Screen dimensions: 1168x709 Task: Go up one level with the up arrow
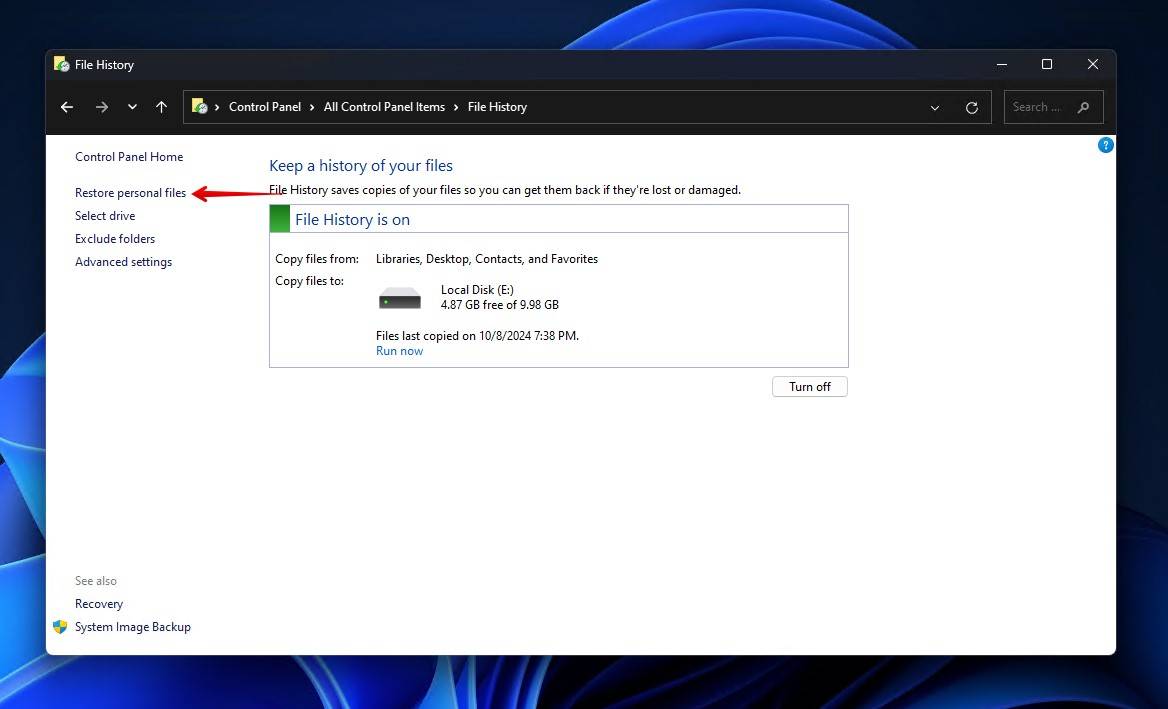(162, 107)
